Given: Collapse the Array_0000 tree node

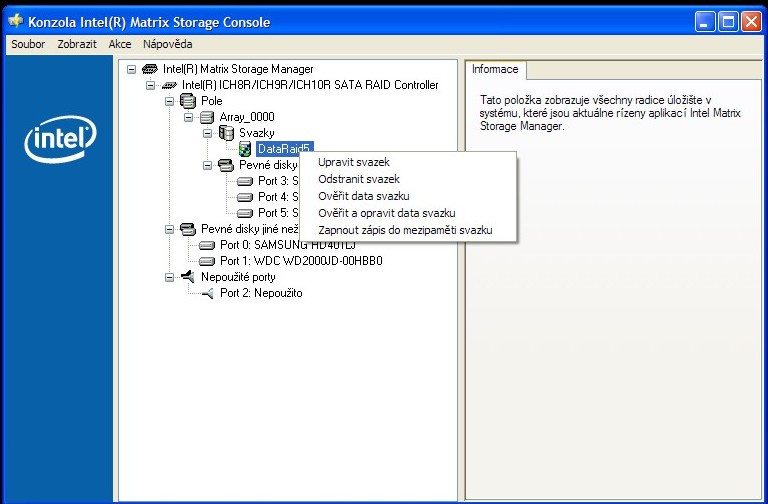Looking at the screenshot, I should pyautogui.click(x=189, y=117).
